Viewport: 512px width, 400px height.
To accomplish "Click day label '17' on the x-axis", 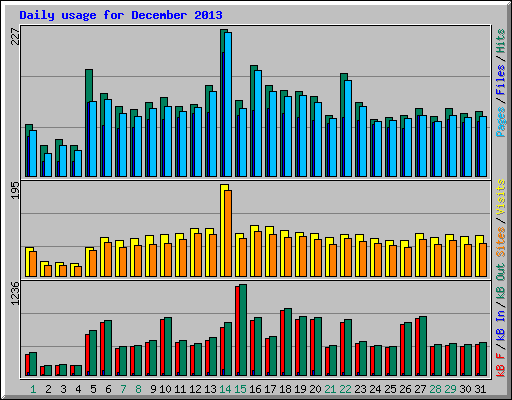I will tap(270, 389).
